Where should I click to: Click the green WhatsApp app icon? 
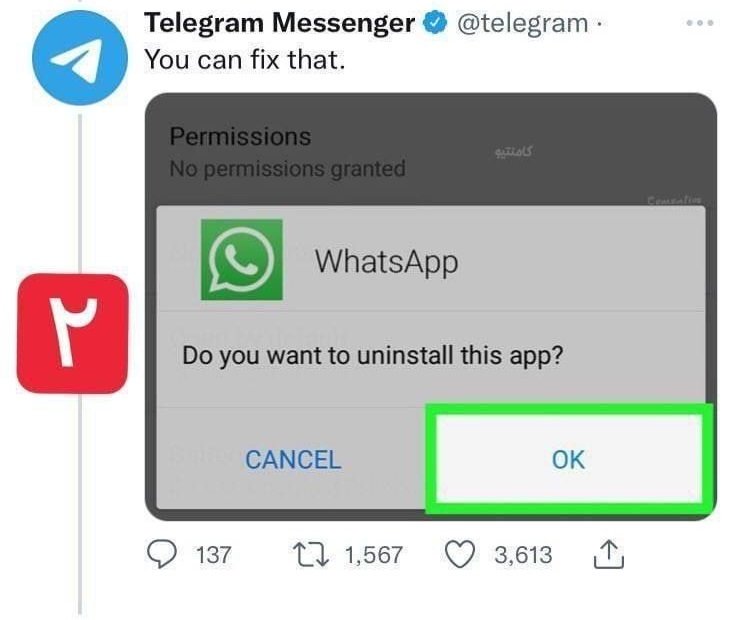242,260
